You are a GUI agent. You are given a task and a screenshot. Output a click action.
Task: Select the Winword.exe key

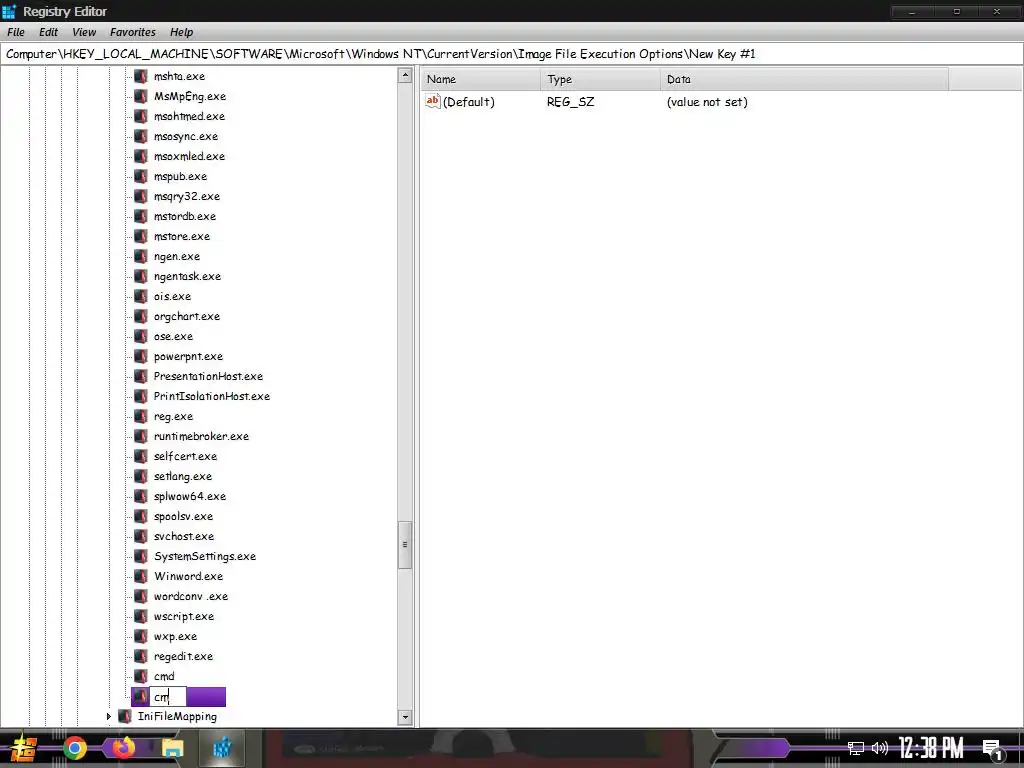(x=188, y=577)
